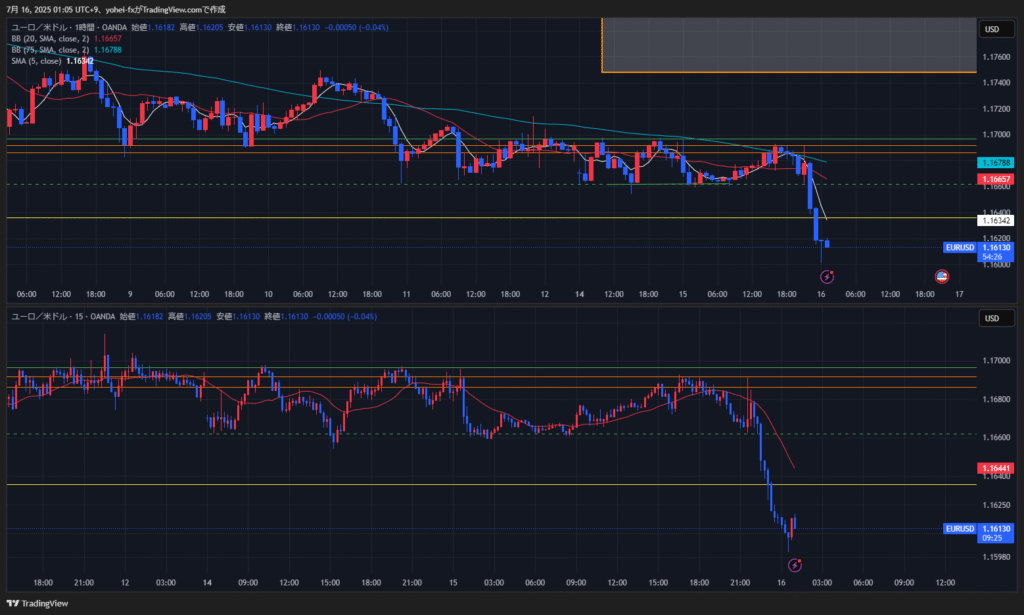Open the USD currency selector on the upper chart

tap(992, 29)
